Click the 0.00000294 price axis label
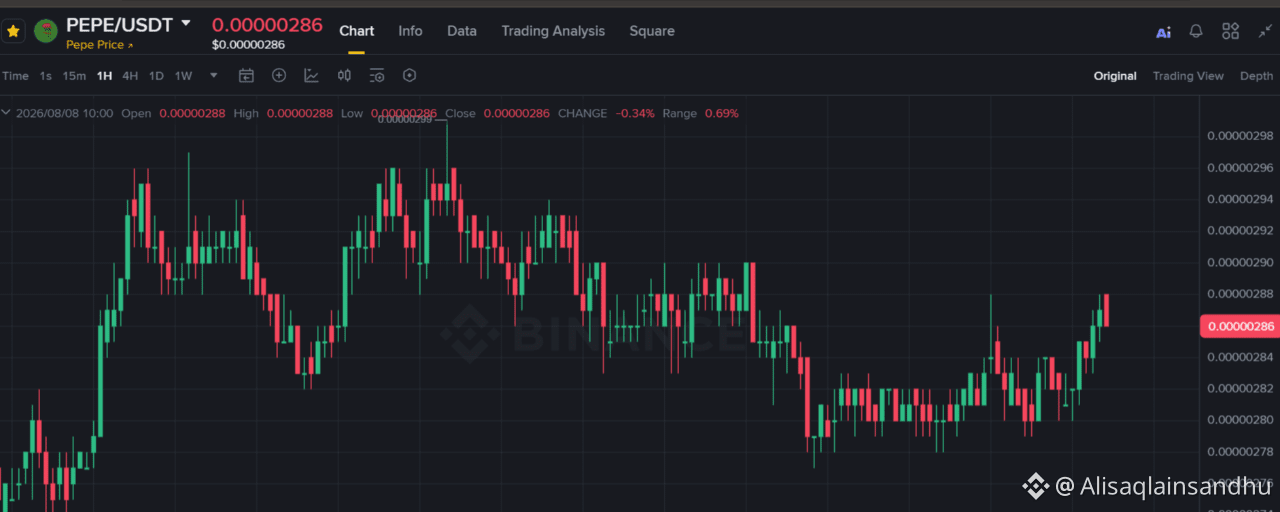 [x=1240, y=199]
